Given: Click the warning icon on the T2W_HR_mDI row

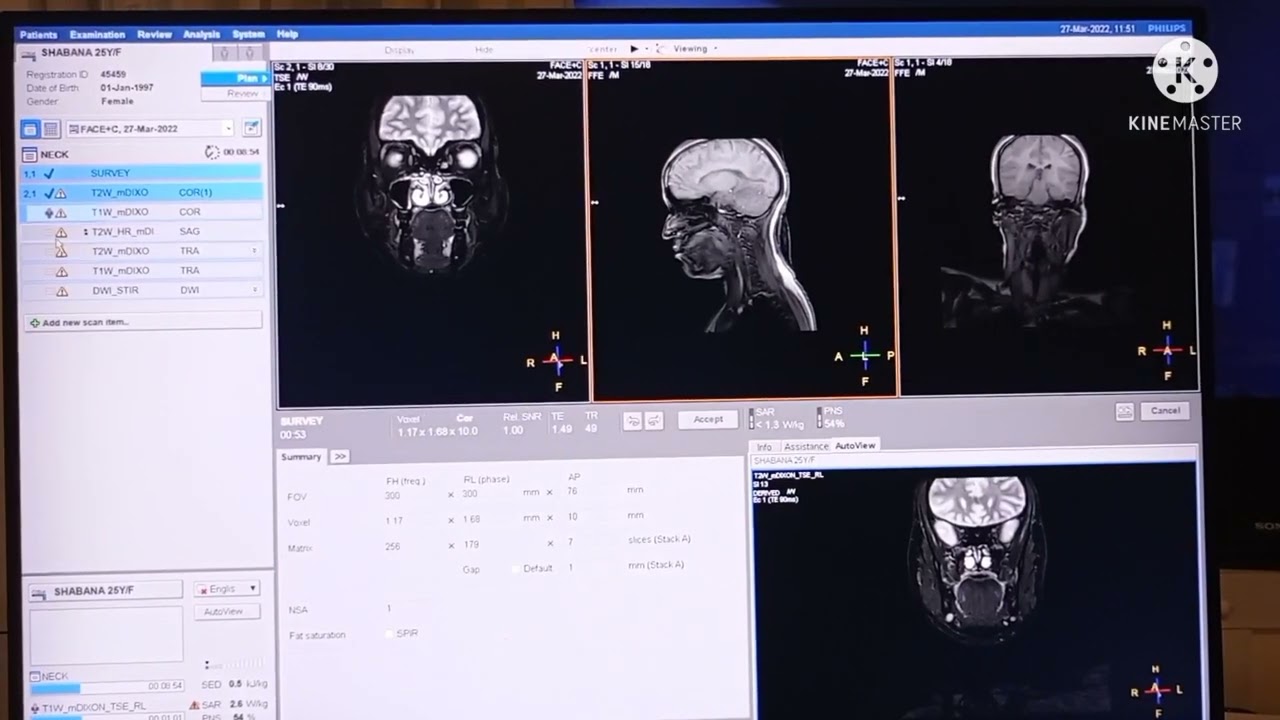Looking at the screenshot, I should (x=61, y=232).
